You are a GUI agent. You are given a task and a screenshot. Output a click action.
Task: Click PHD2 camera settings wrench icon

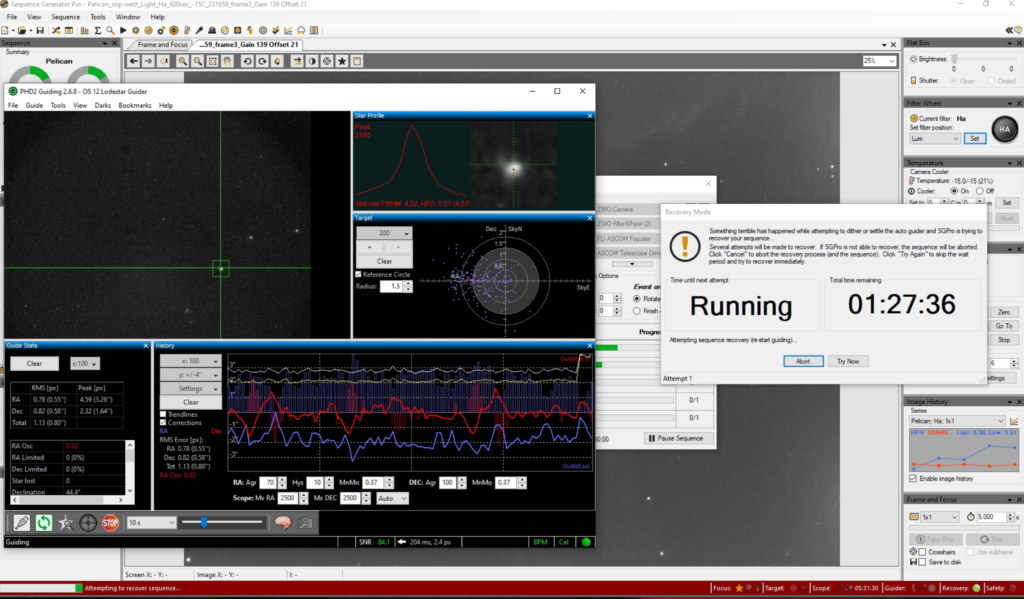(305, 523)
